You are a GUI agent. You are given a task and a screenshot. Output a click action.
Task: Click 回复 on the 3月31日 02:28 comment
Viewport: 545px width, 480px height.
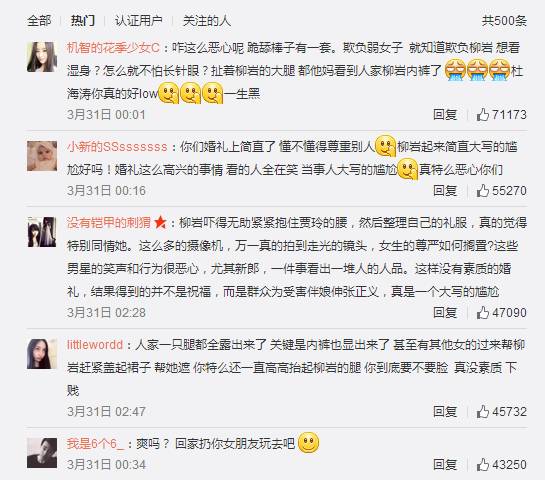tap(445, 312)
